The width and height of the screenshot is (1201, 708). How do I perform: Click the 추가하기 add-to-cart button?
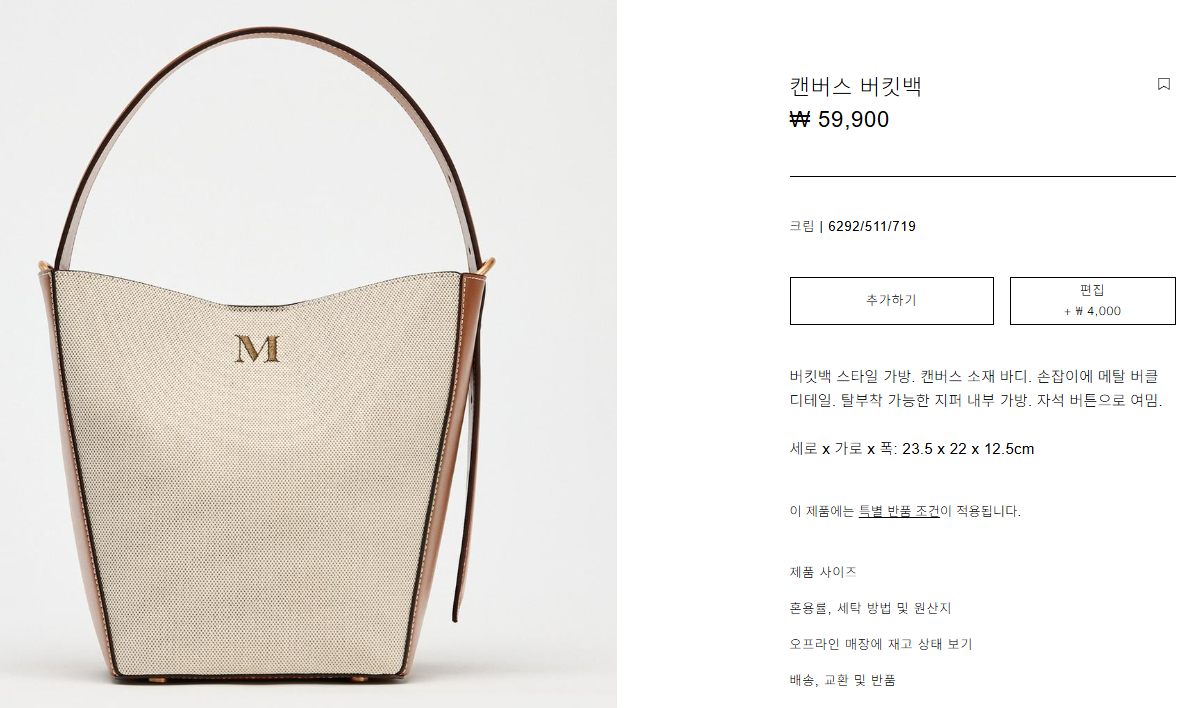pyautogui.click(x=891, y=301)
